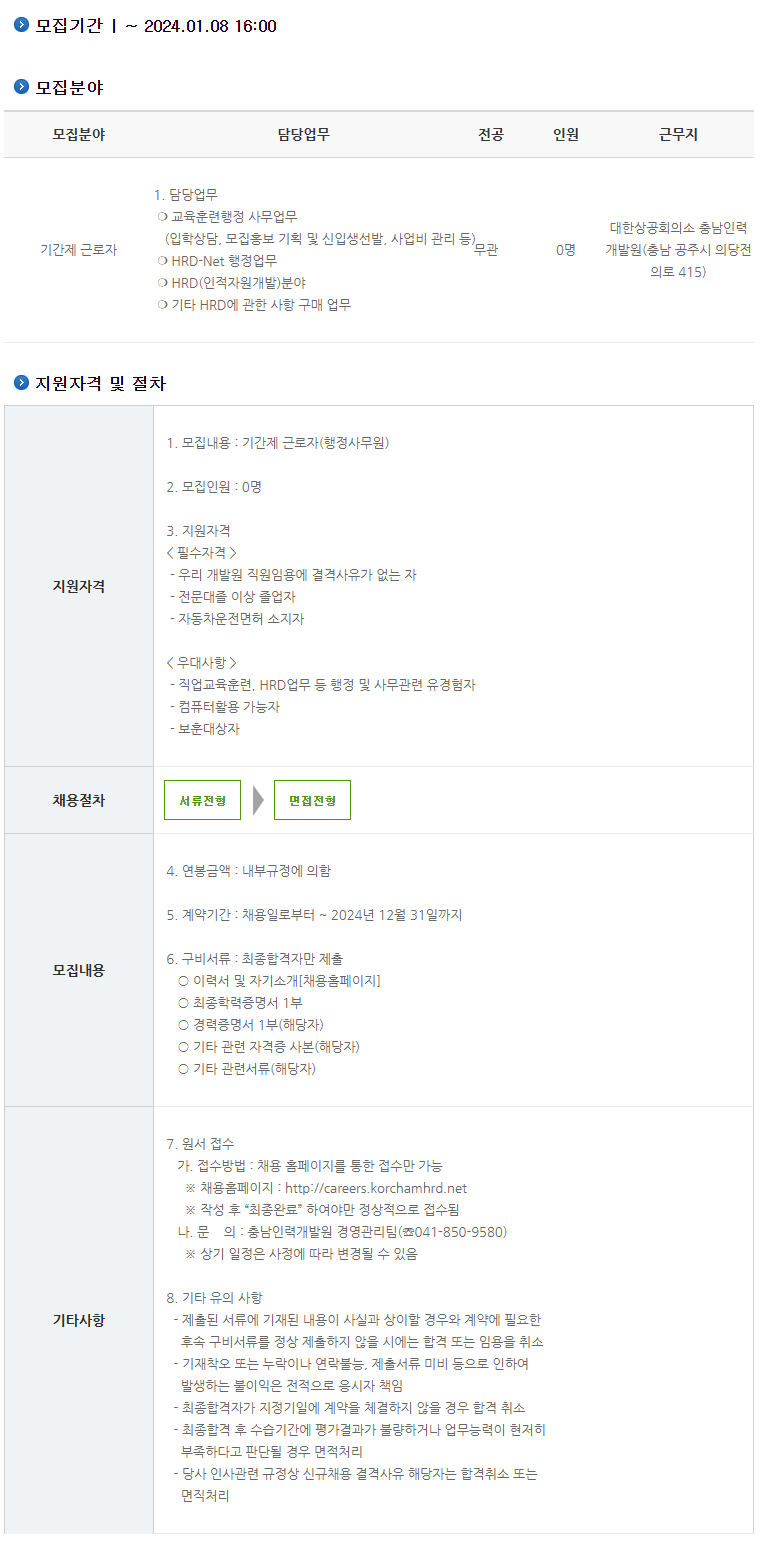Click the gray arrow between recruitment steps
769x1542 pixels.
(258, 800)
